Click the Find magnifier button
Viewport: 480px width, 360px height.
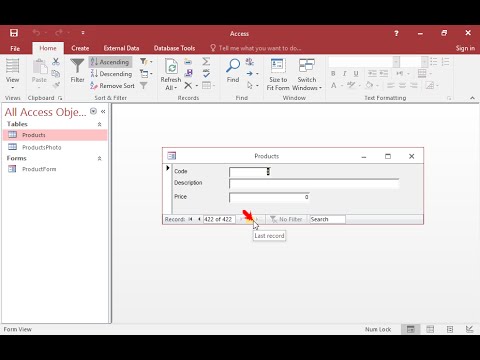(233, 71)
